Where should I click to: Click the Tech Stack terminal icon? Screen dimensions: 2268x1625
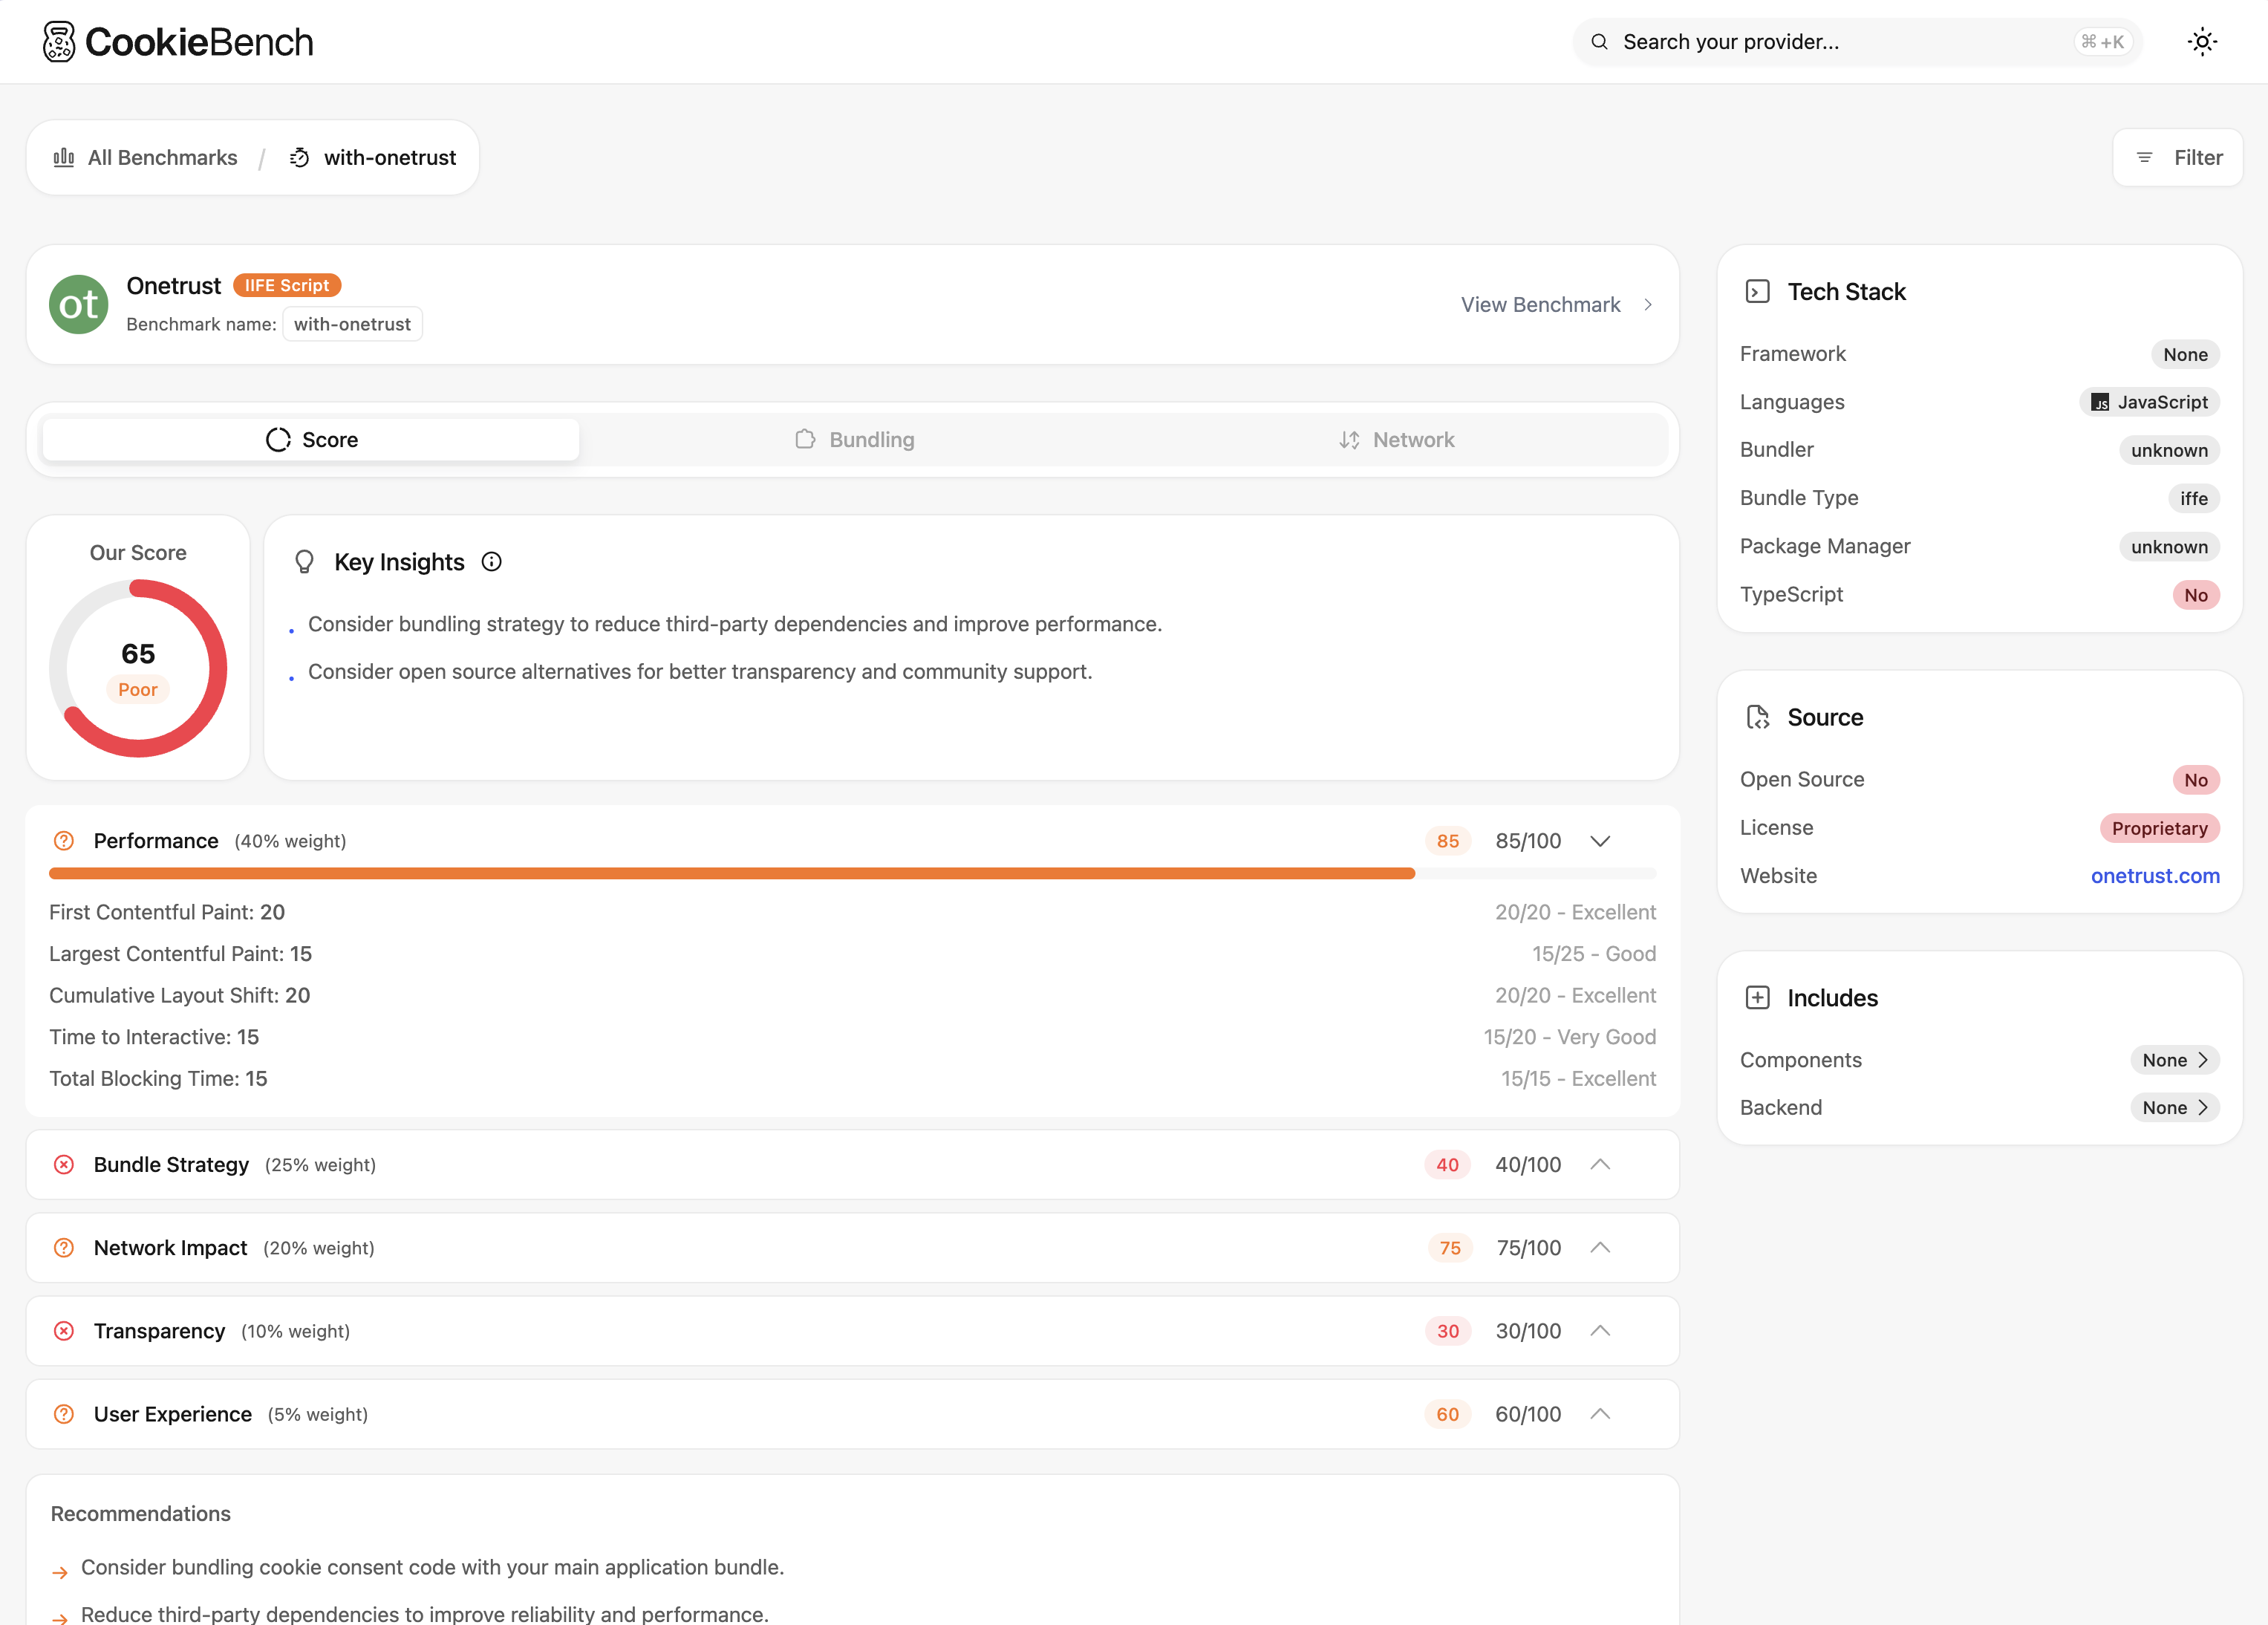coord(1757,291)
